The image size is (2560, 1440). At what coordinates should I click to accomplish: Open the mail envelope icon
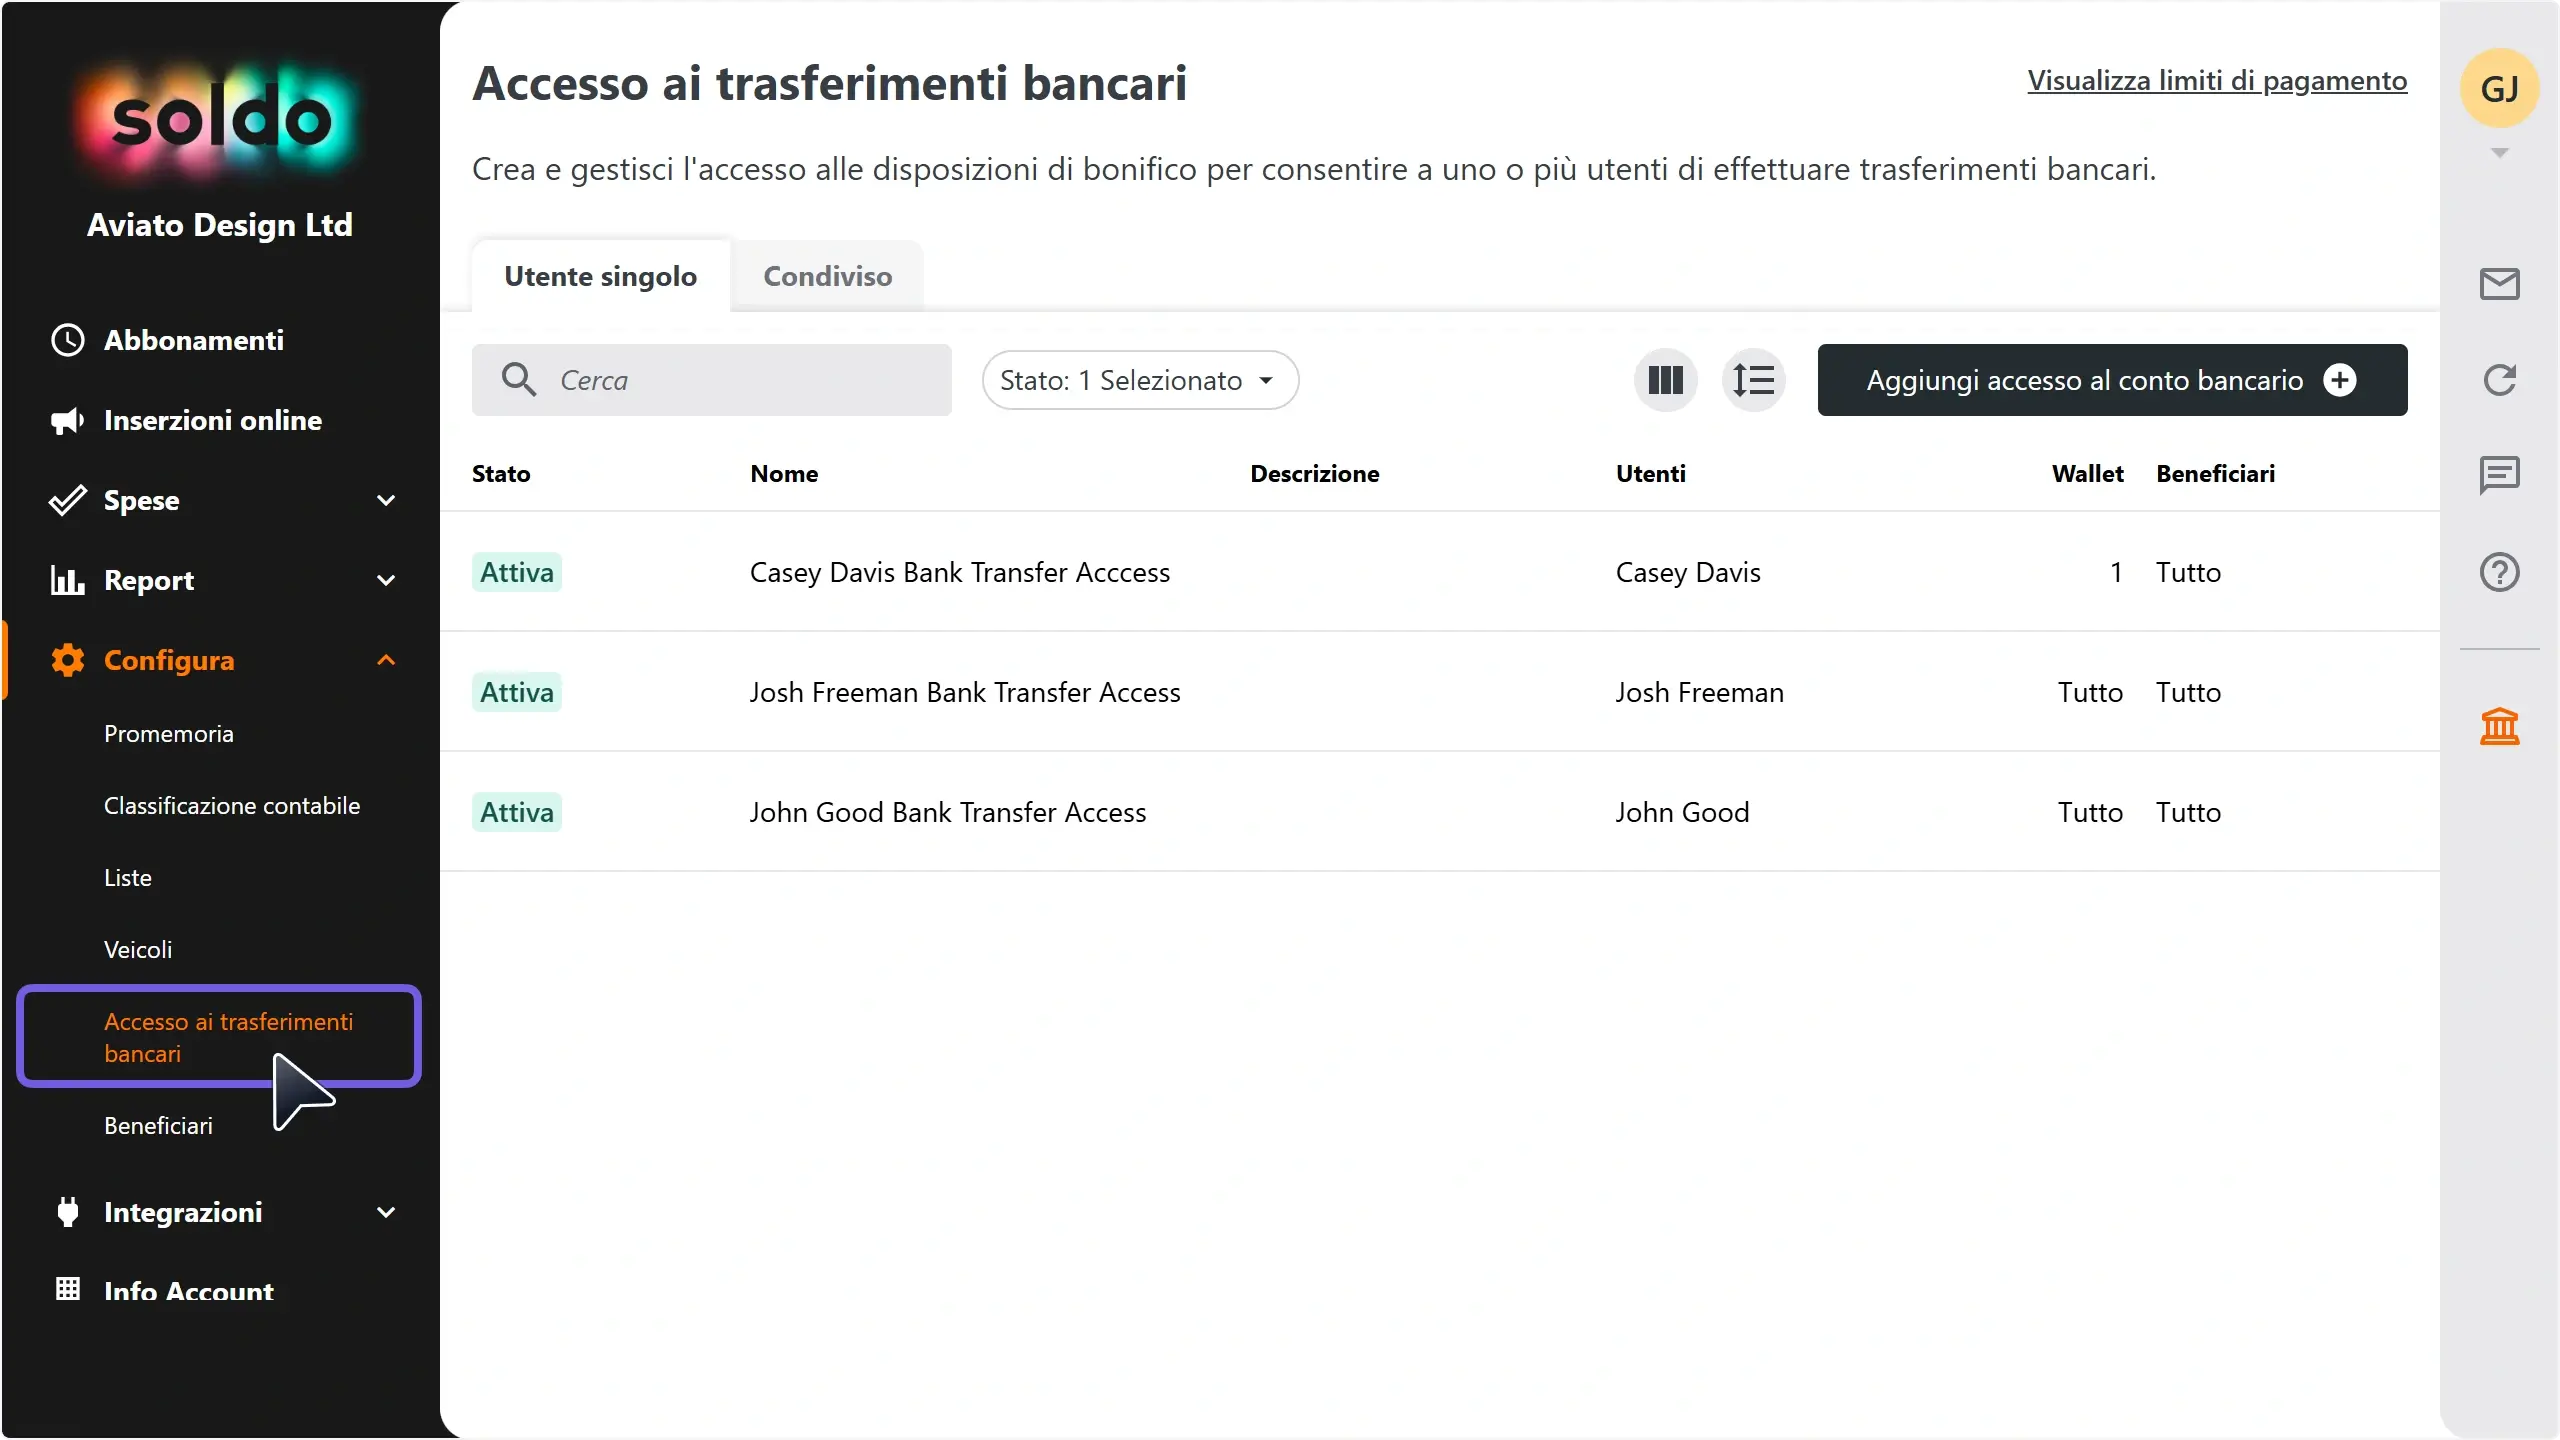[x=2499, y=284]
